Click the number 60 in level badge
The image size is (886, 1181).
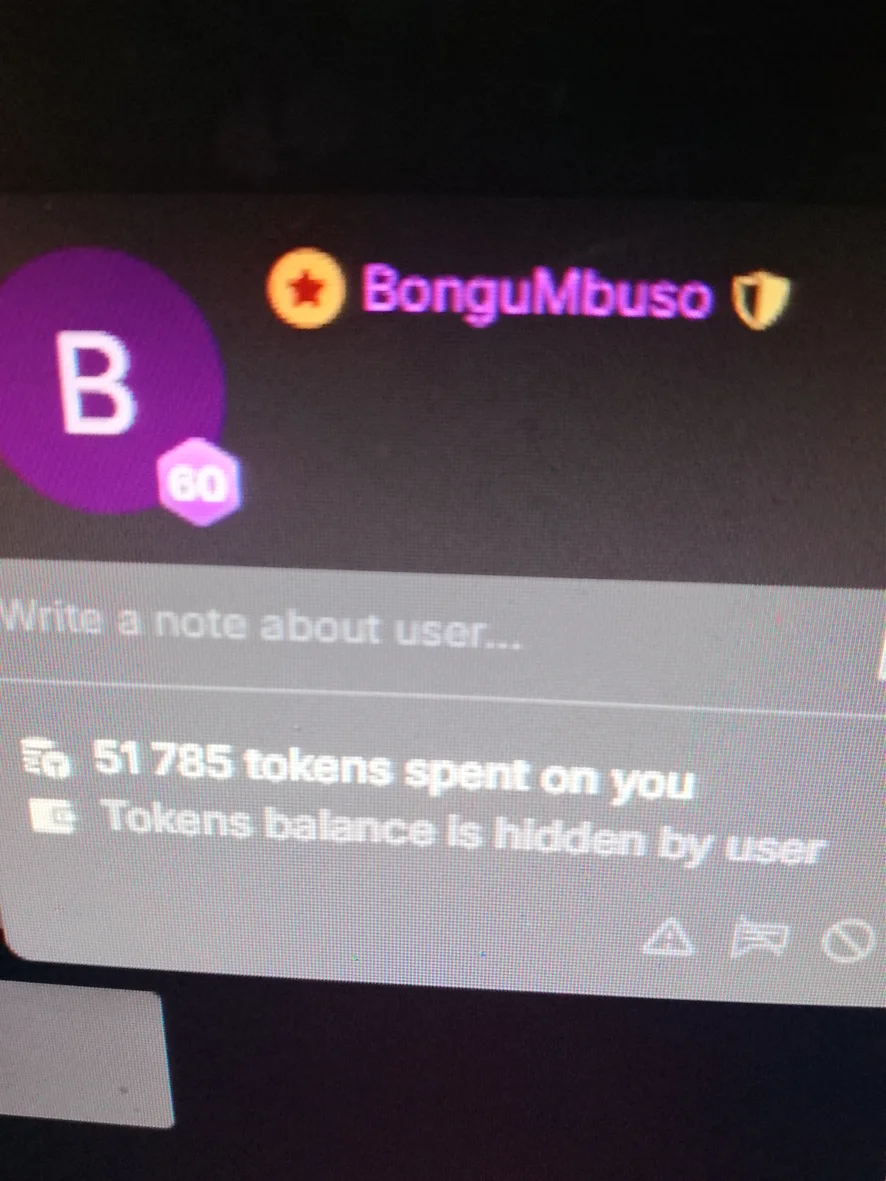[197, 484]
